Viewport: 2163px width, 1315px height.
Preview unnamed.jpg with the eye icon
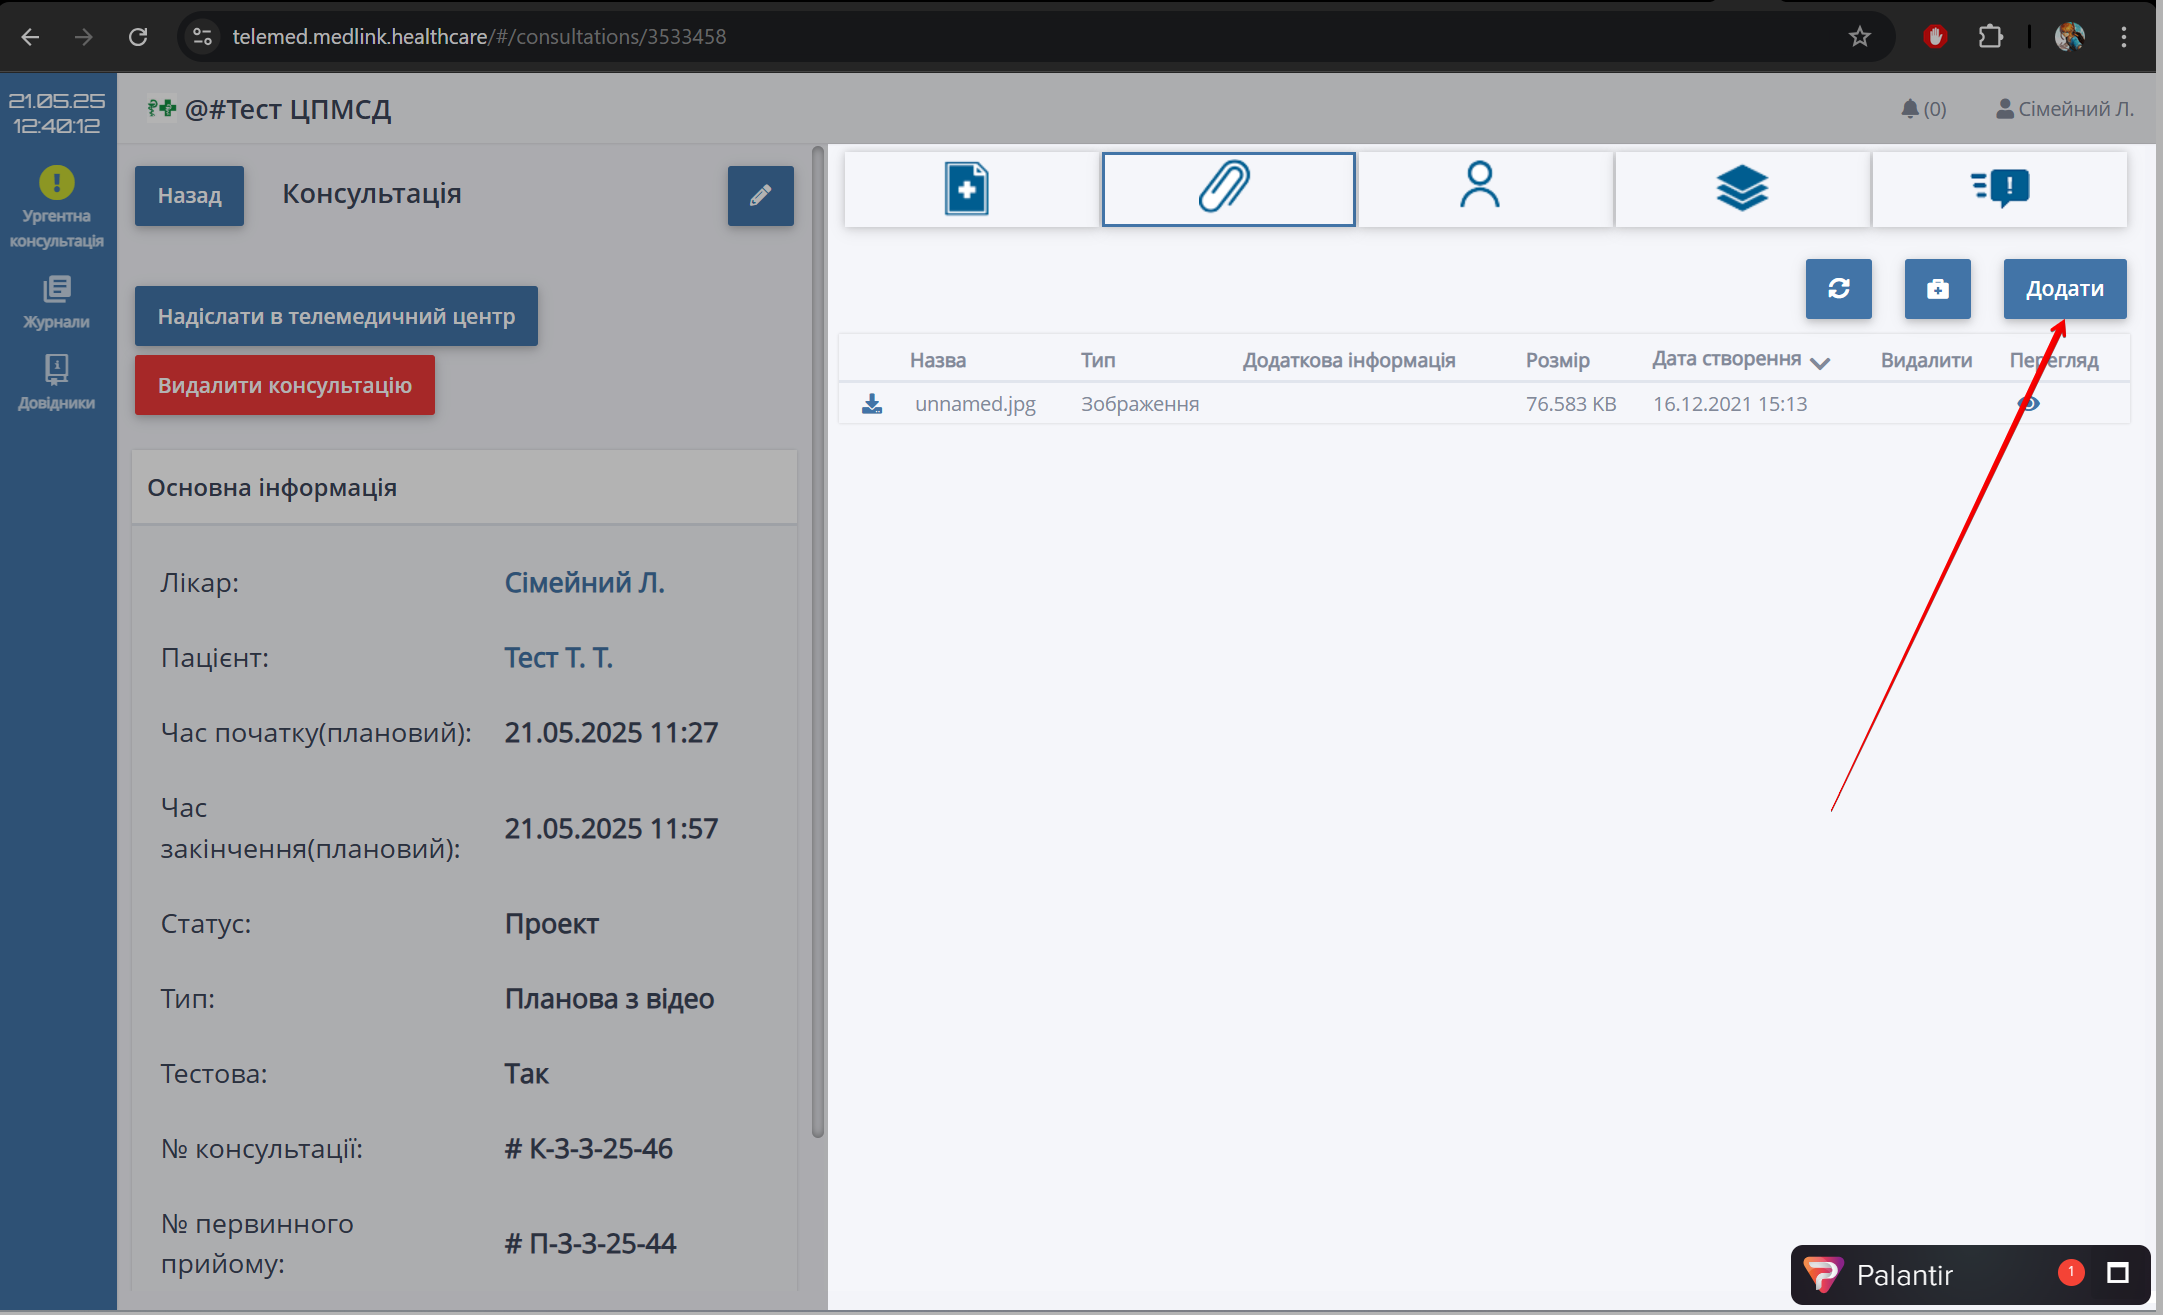tap(2028, 404)
